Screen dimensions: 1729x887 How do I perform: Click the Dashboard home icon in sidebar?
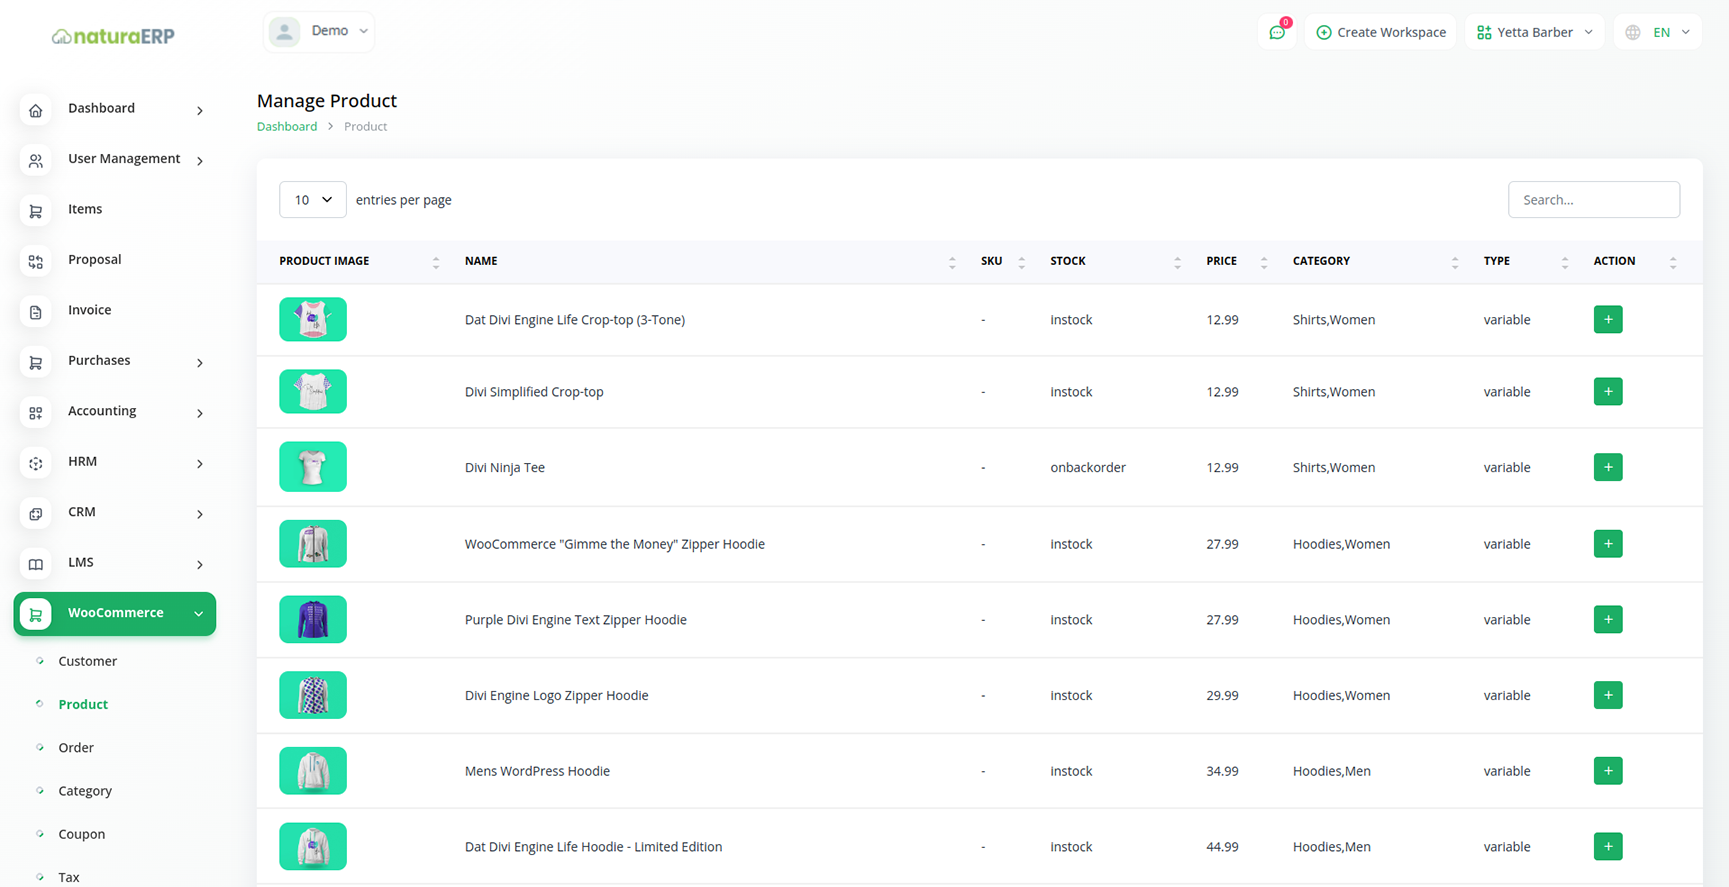pos(36,110)
